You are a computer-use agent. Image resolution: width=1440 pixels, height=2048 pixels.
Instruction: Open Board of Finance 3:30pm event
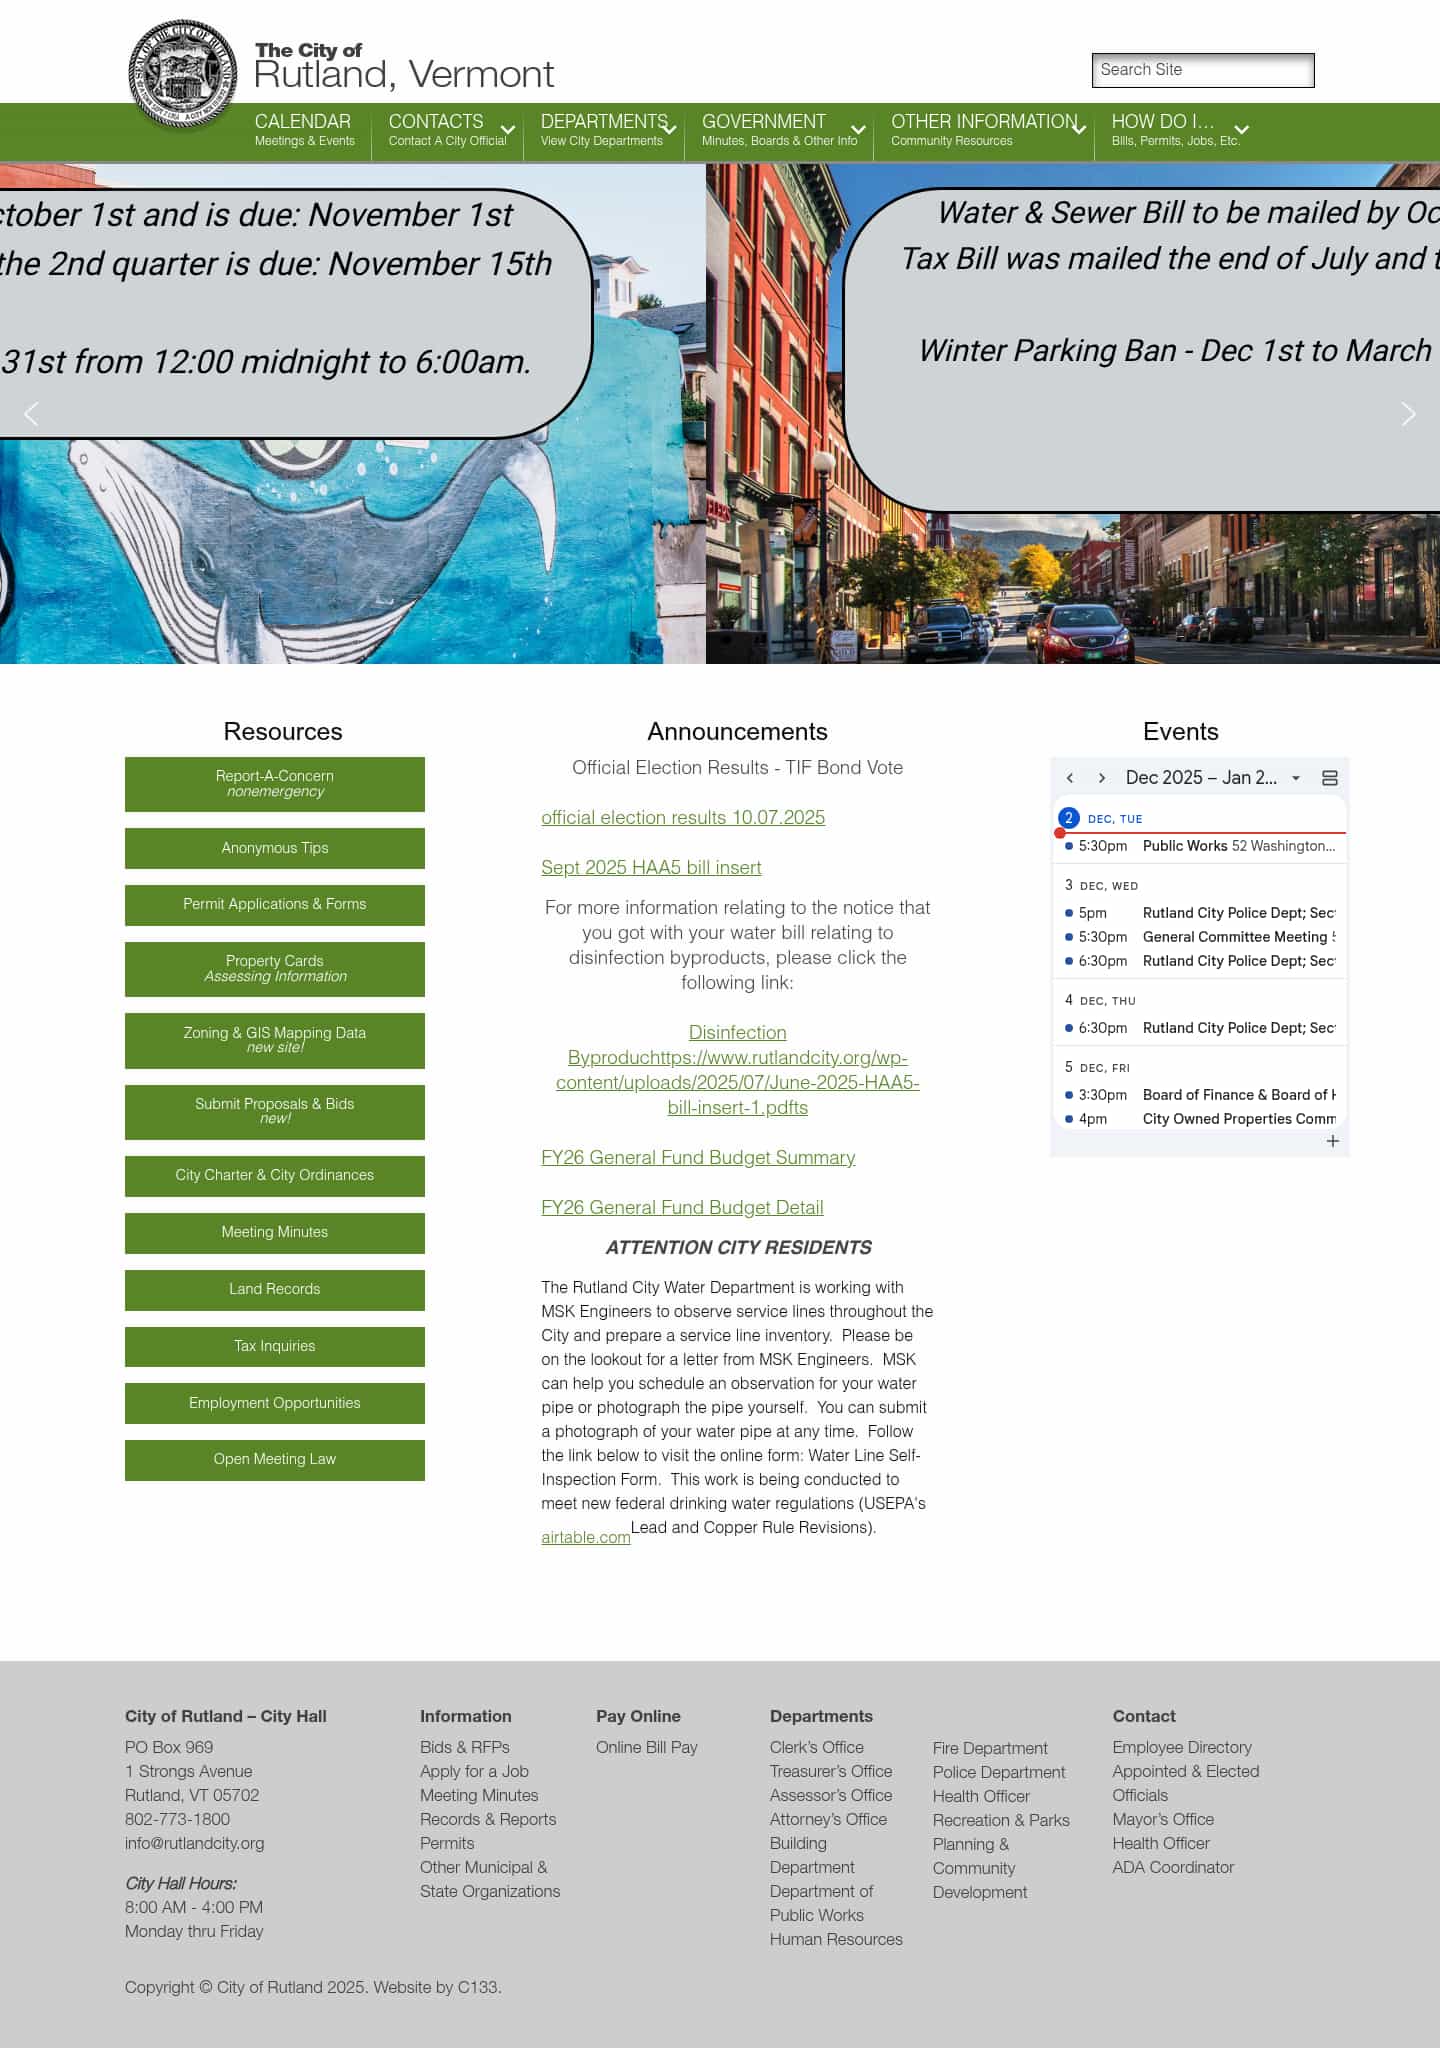1200,1095
